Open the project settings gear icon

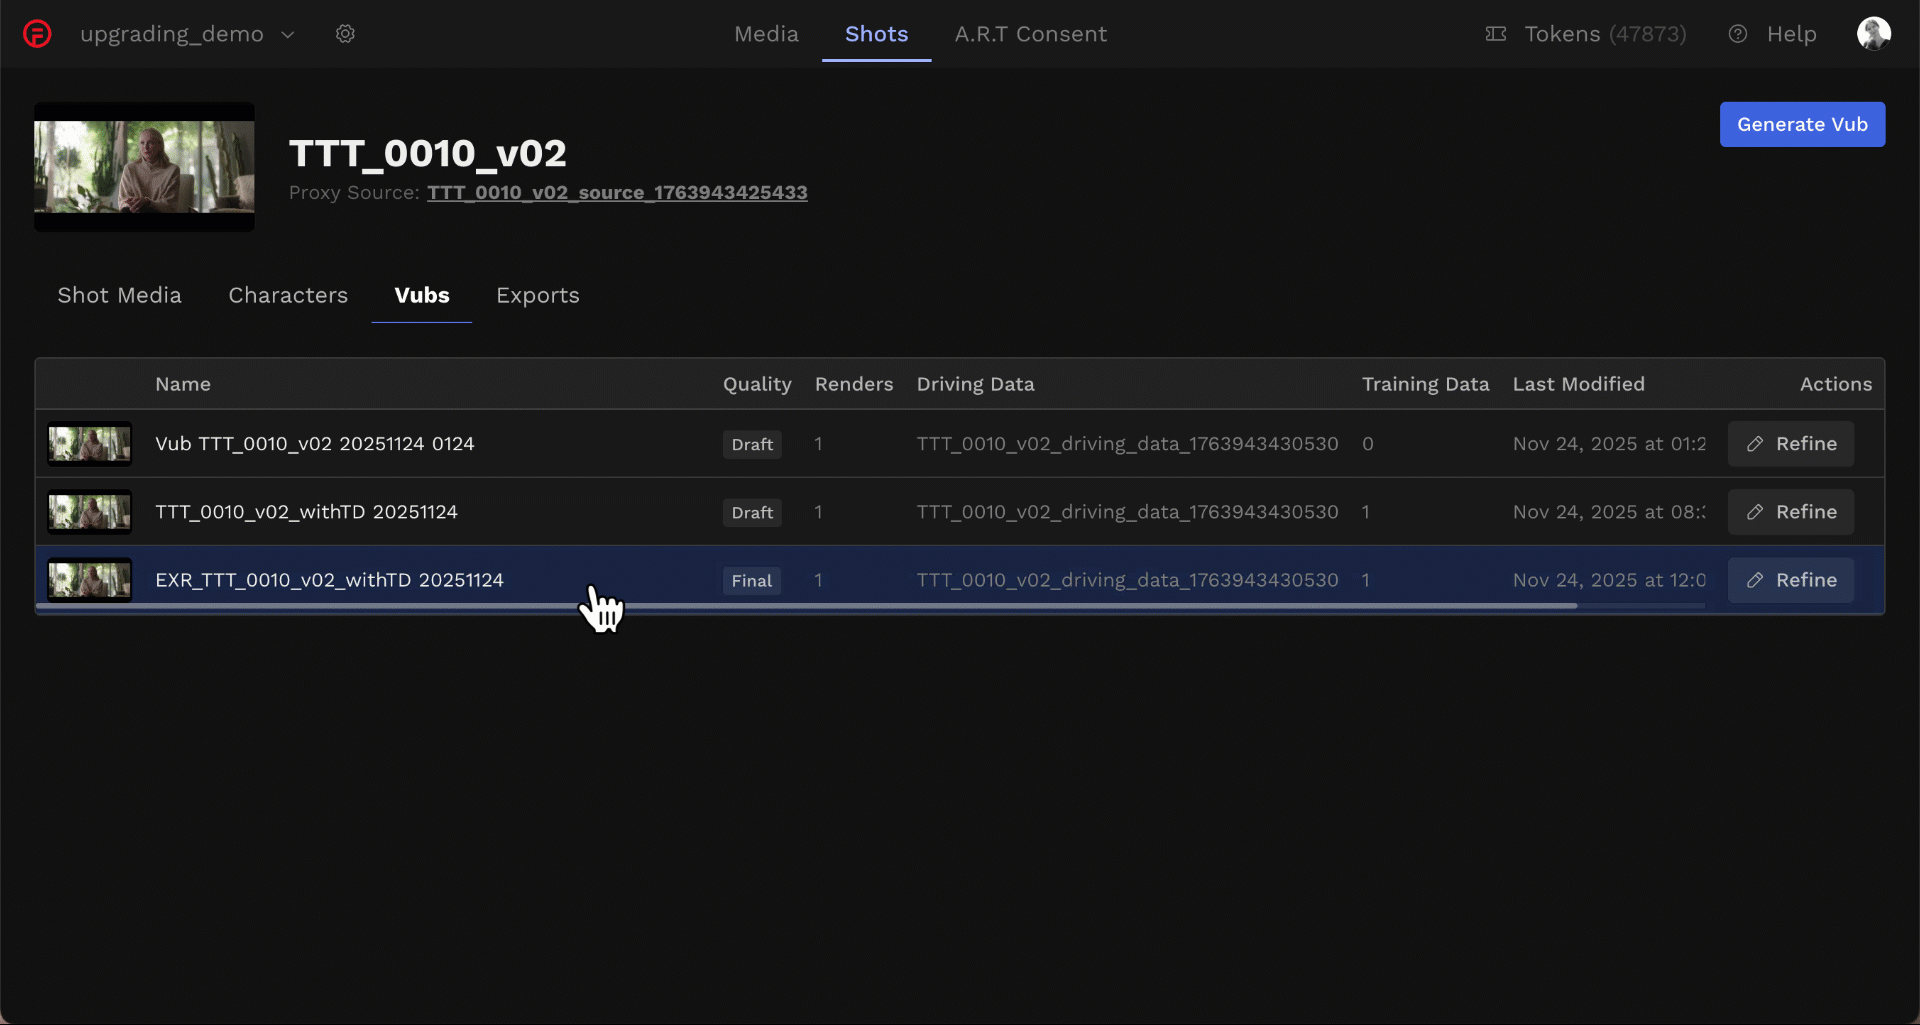(x=345, y=33)
